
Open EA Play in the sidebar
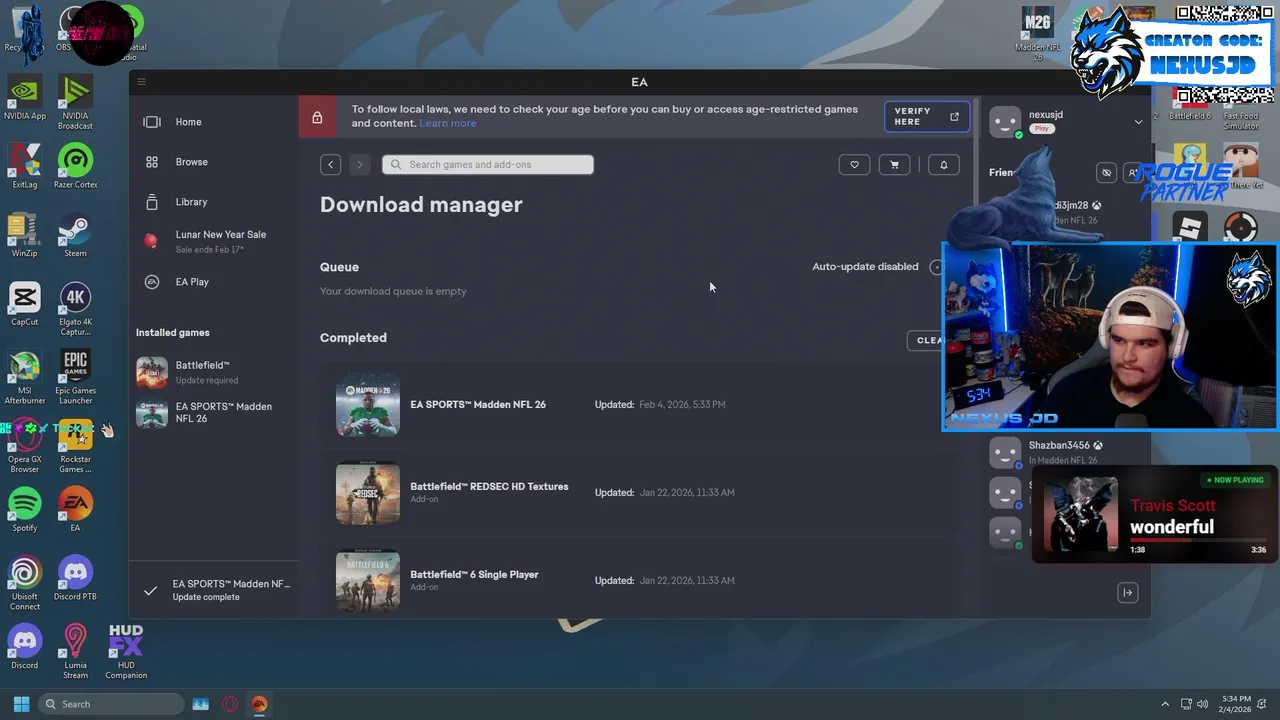pos(192,282)
